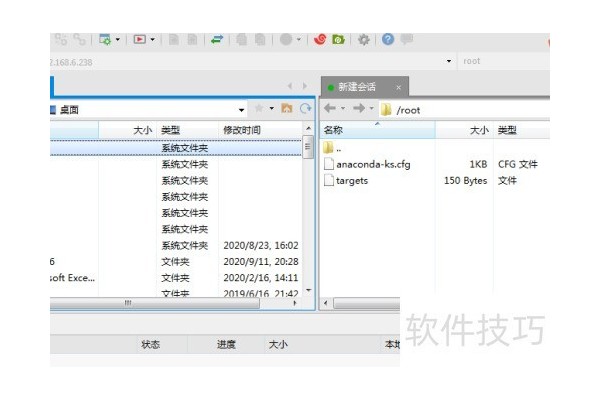The image size is (600, 400).
Task: Open remote forward history dropdown
Action: point(371,109)
